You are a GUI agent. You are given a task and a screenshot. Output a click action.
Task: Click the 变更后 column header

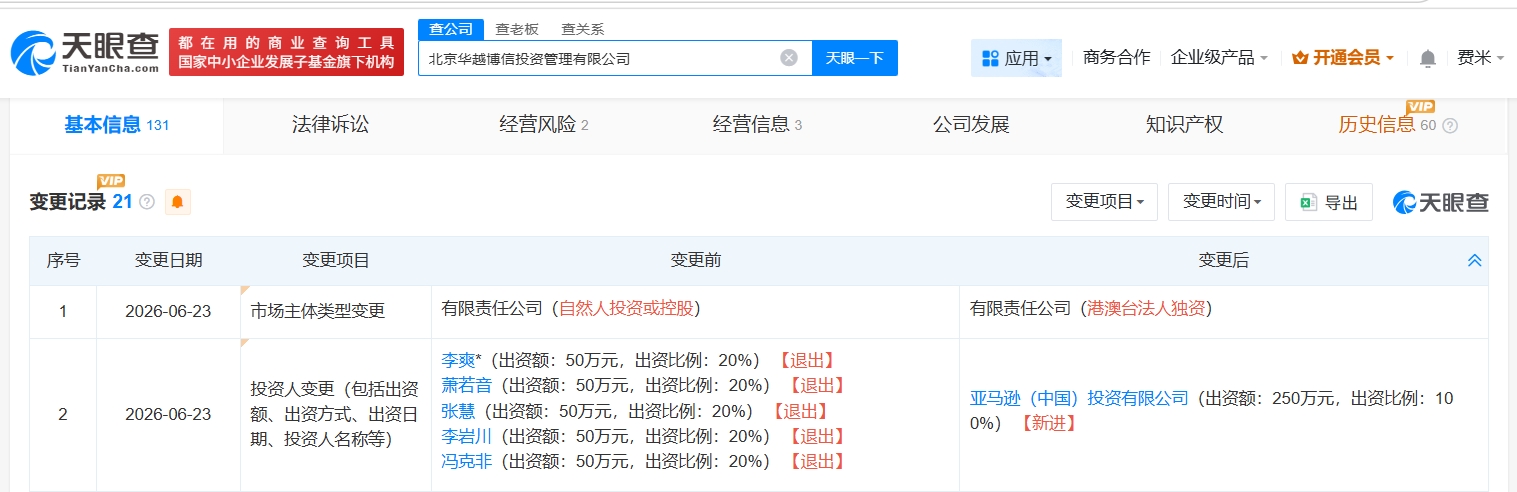(x=1223, y=261)
